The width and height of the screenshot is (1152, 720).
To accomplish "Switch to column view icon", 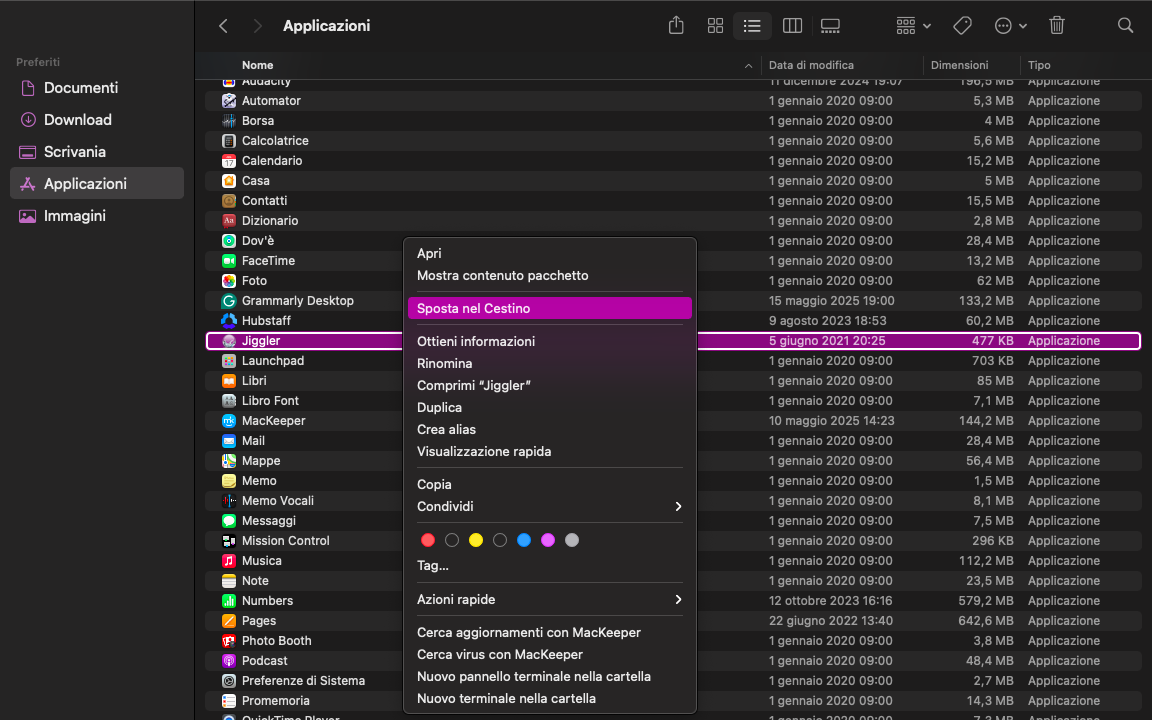I will coord(792,26).
